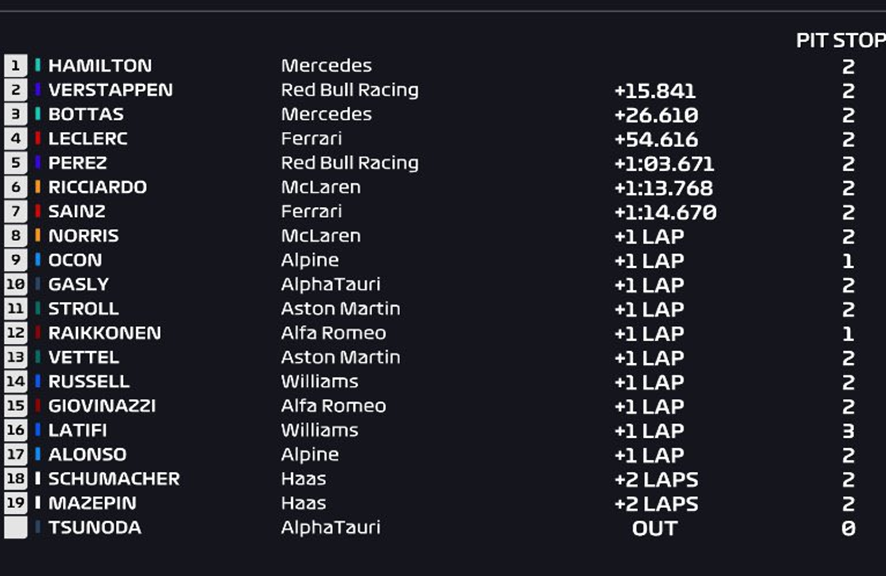Viewport: 886px width, 576px height.
Task: Click Schumacher's white Haas color marker
Action: (x=38, y=479)
